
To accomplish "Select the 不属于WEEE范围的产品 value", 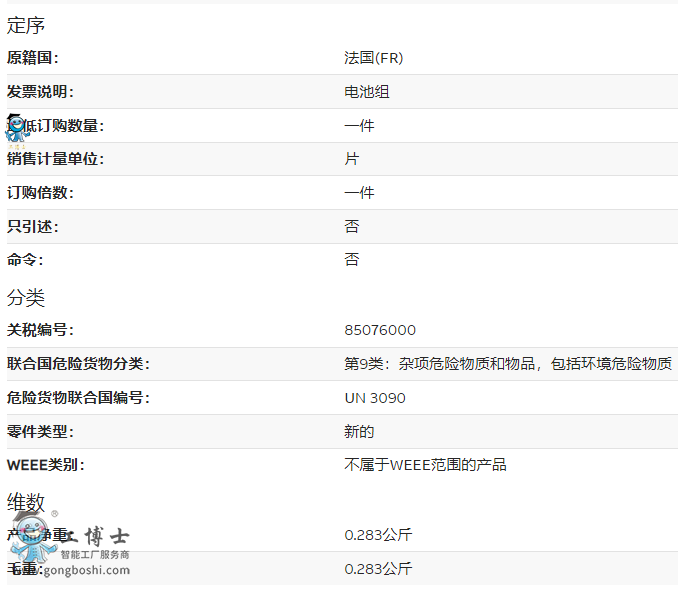I will 425,465.
